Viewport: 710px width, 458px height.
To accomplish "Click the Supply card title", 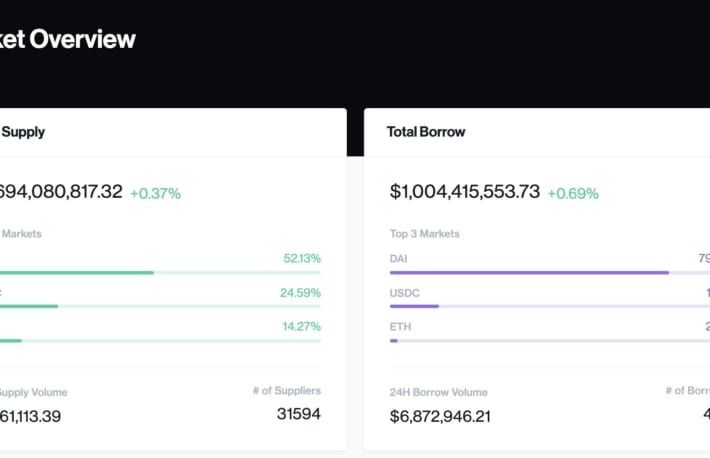I will coord(23,132).
